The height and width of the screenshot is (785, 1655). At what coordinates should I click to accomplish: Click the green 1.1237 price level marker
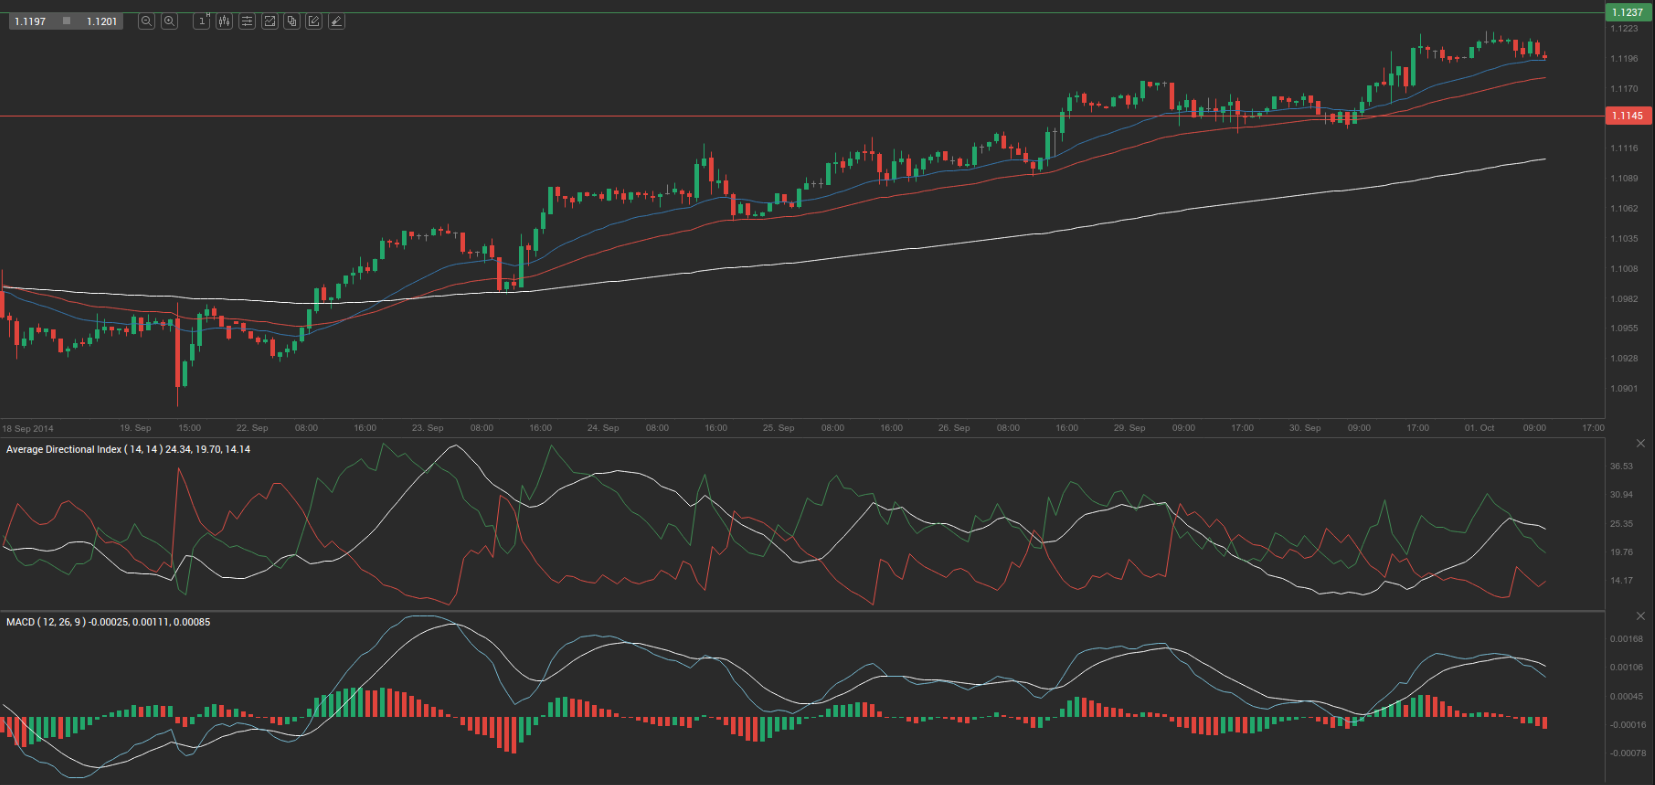pos(1627,12)
